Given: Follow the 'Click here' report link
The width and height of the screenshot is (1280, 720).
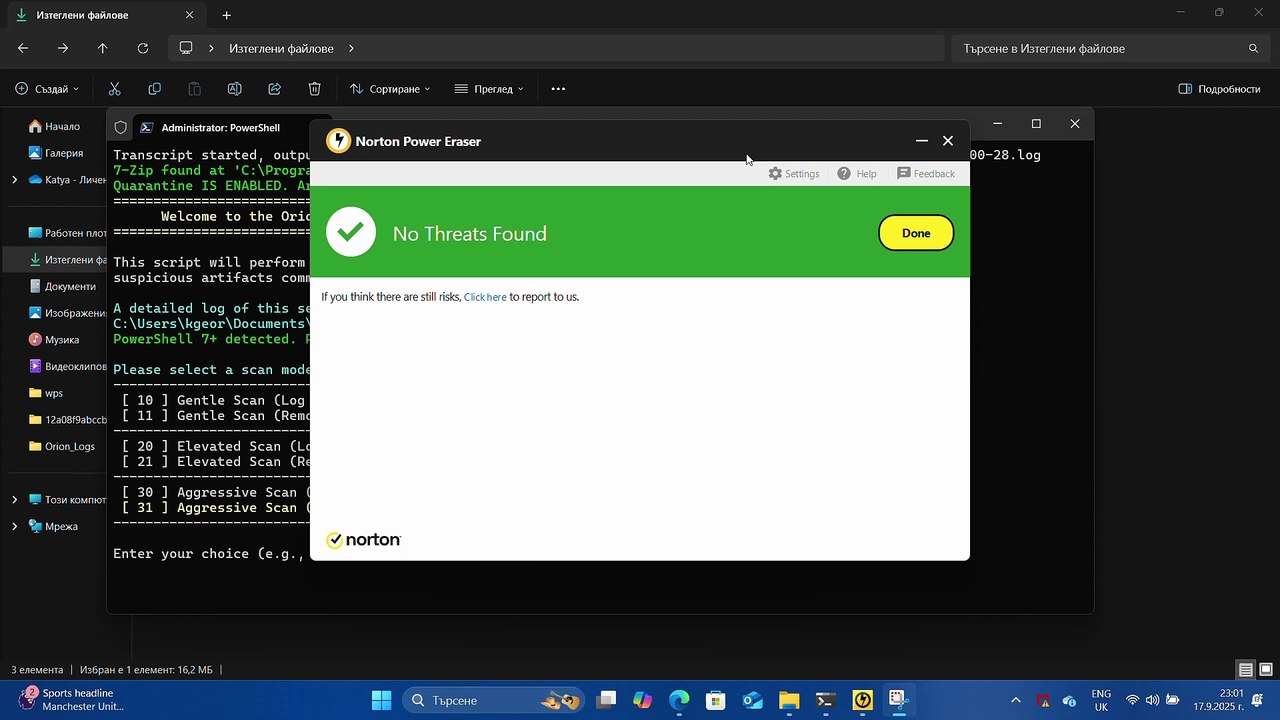Looking at the screenshot, I should point(485,297).
